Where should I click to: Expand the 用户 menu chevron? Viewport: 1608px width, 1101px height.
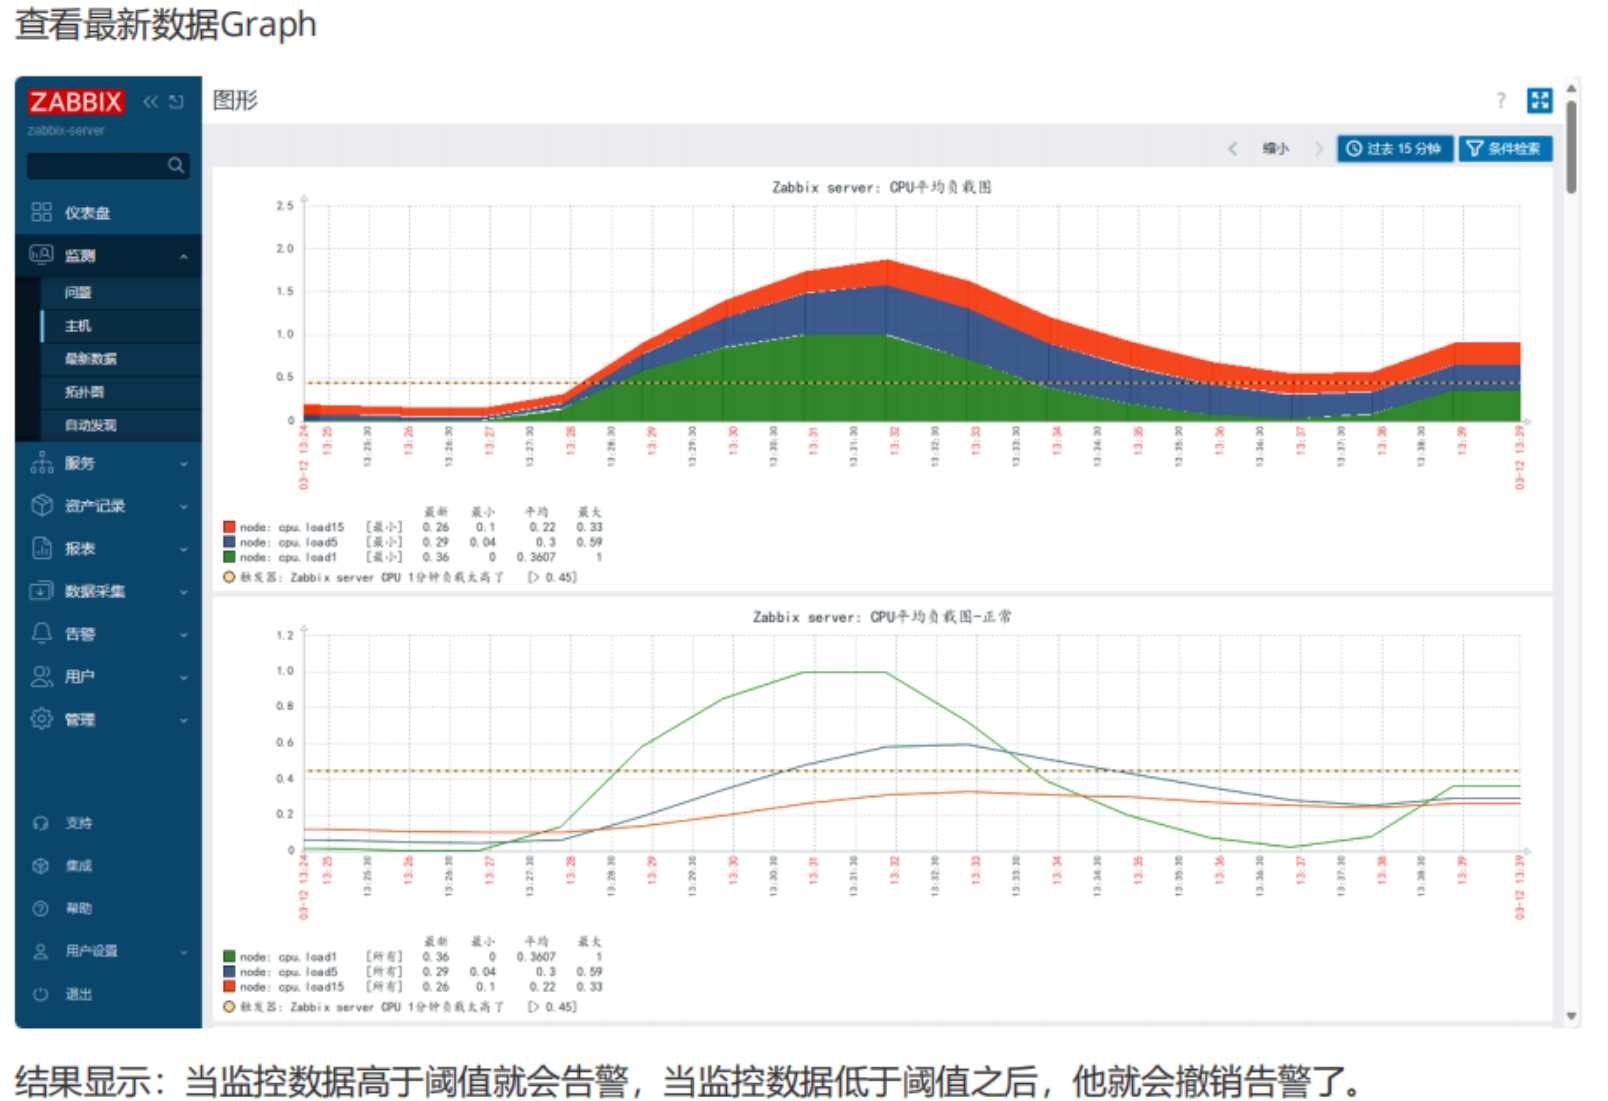tap(184, 677)
